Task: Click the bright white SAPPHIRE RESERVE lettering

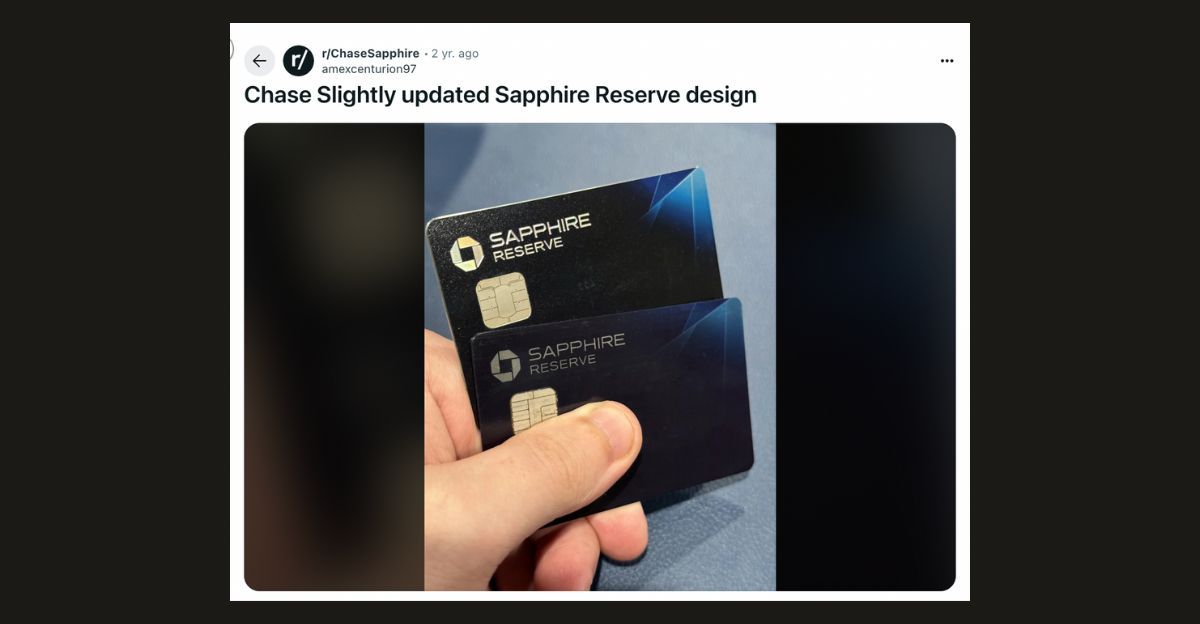Action: pyautogui.click(x=540, y=238)
